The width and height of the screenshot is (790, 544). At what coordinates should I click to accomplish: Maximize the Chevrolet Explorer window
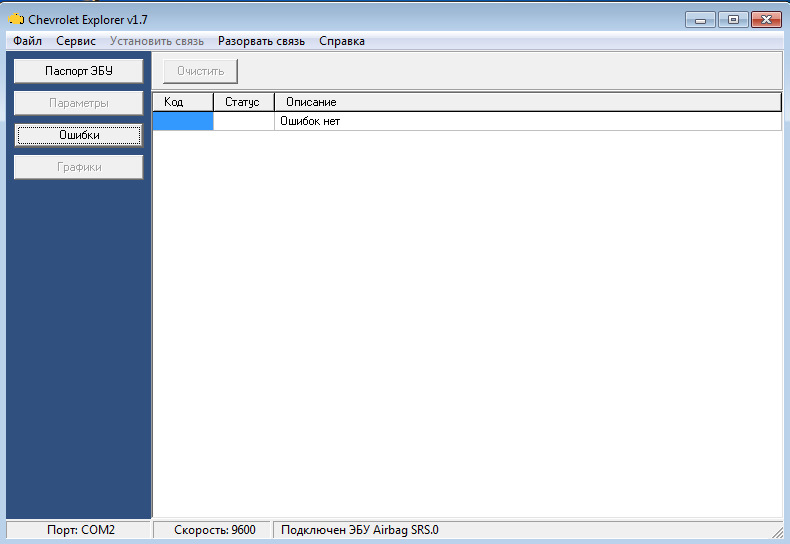(x=733, y=20)
